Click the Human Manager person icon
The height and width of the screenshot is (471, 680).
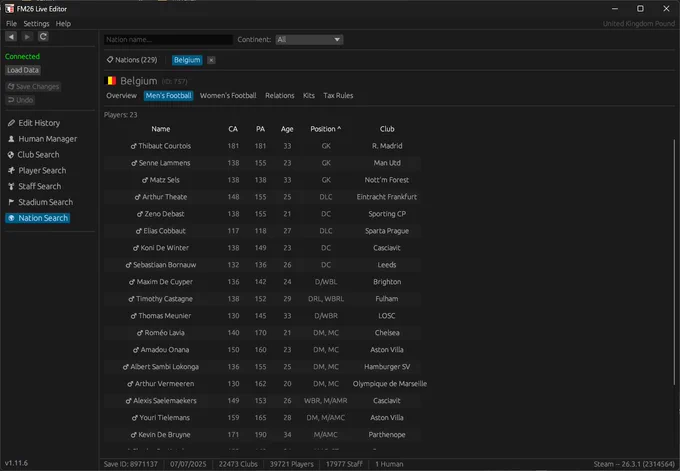pos(11,139)
